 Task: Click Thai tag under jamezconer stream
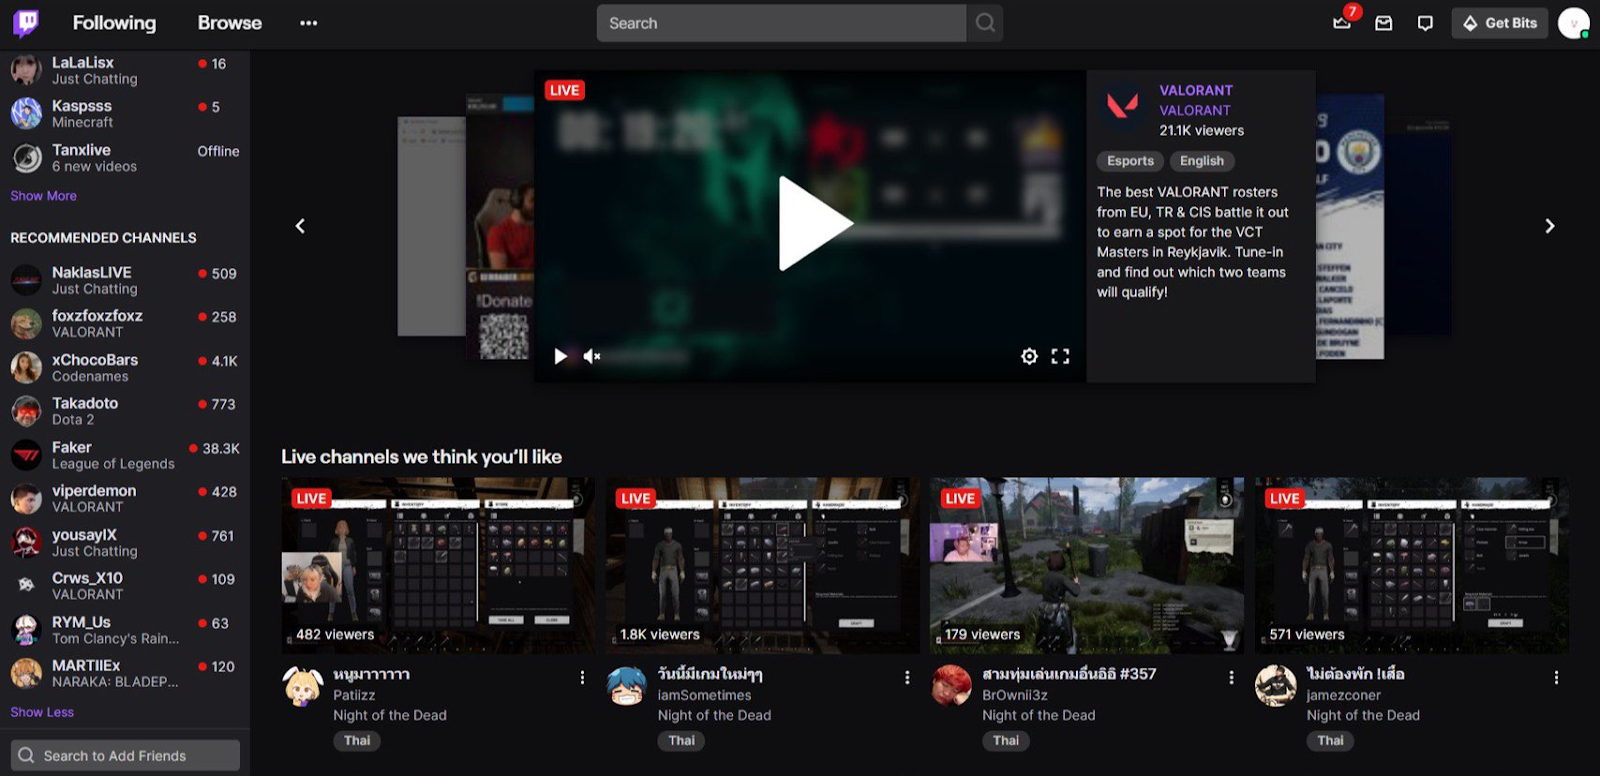pyautogui.click(x=1330, y=741)
